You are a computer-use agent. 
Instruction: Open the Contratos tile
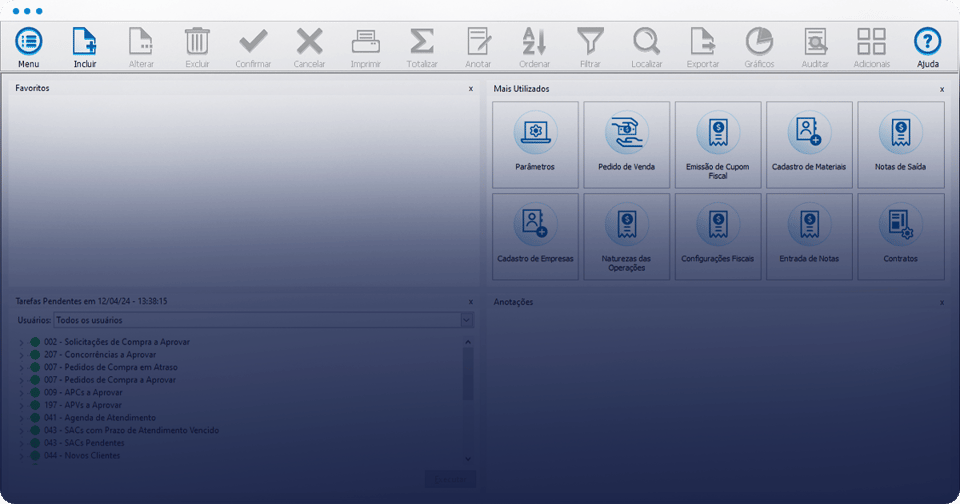[901, 236]
